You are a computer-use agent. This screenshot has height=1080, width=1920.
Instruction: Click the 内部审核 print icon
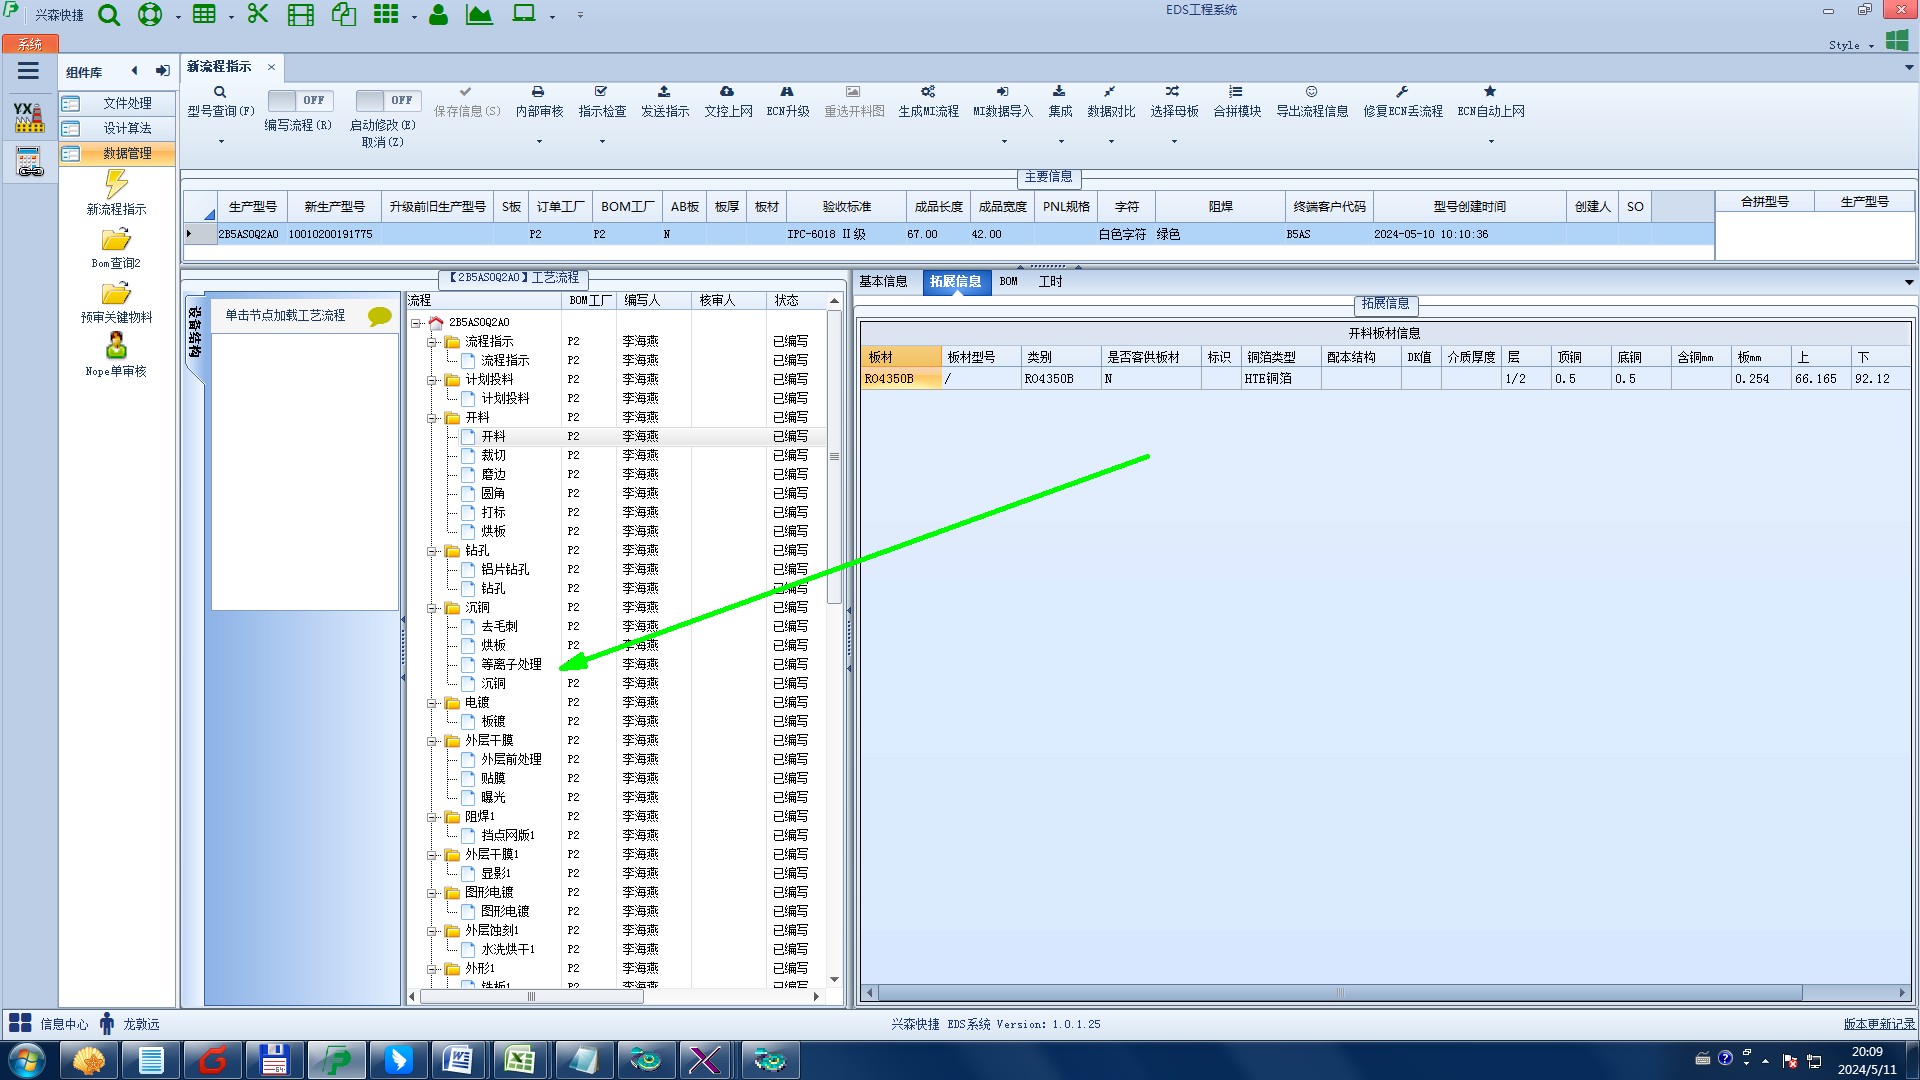[x=538, y=92]
